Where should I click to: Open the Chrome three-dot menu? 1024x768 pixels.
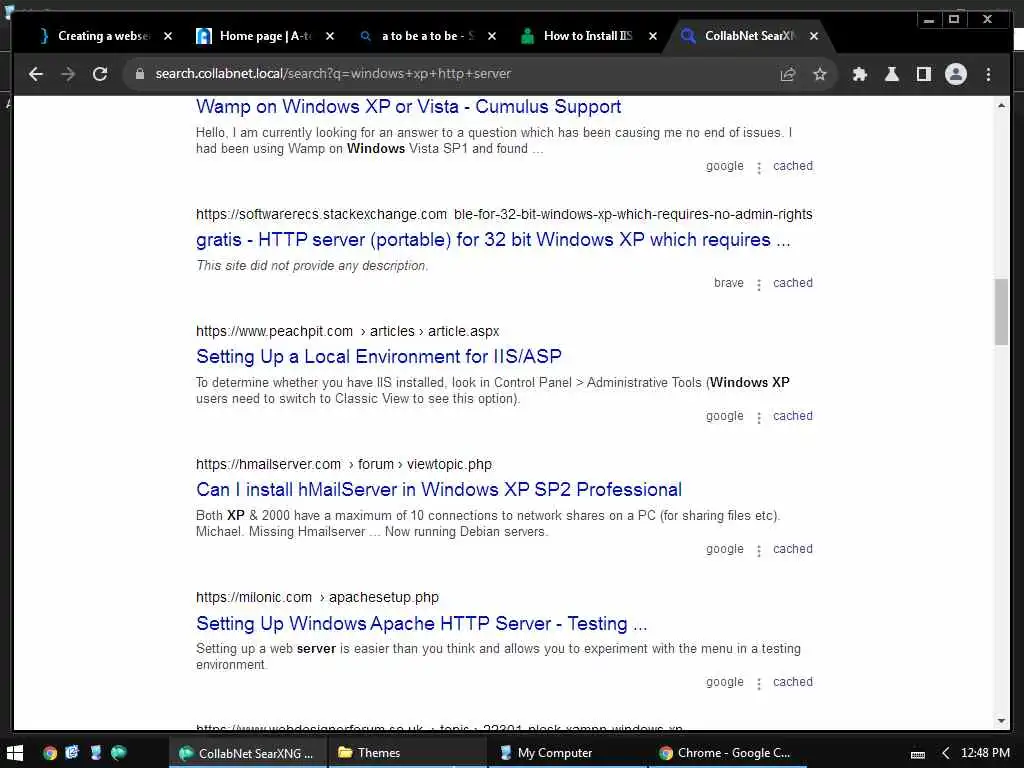coord(988,74)
